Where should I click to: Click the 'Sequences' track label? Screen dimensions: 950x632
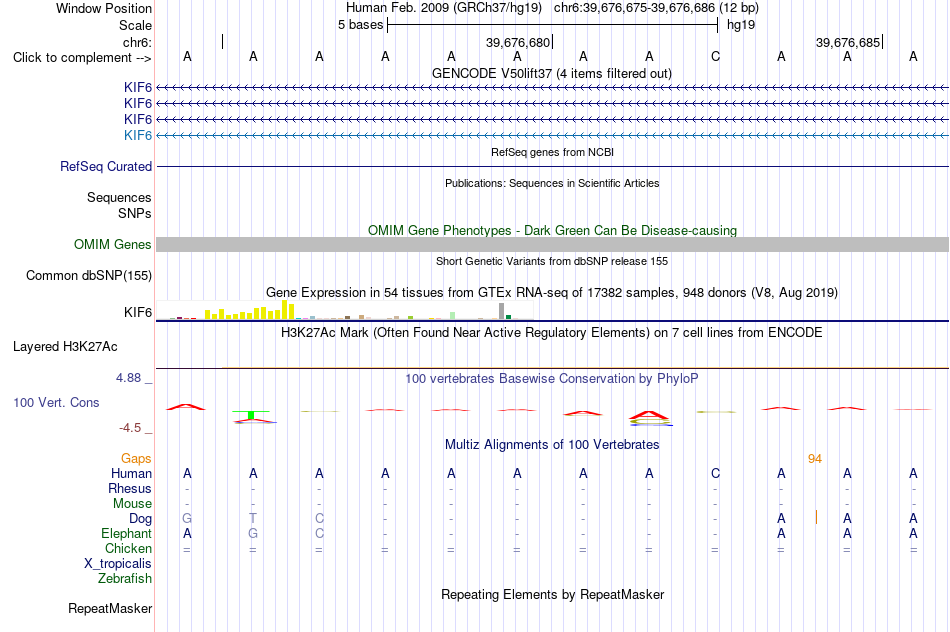[119, 198]
